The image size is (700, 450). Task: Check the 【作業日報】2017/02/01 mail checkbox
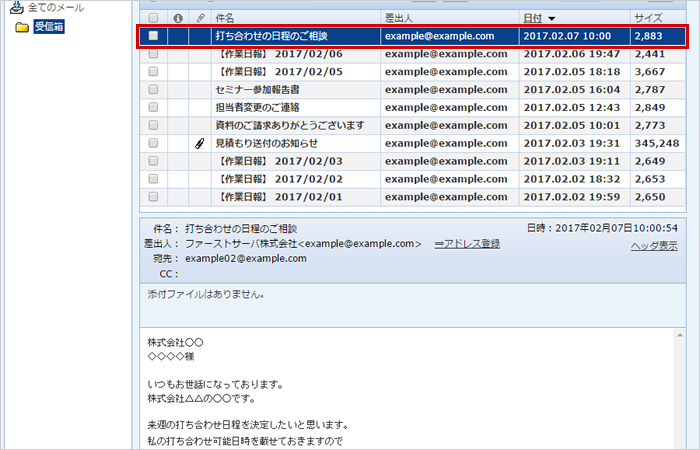153,196
